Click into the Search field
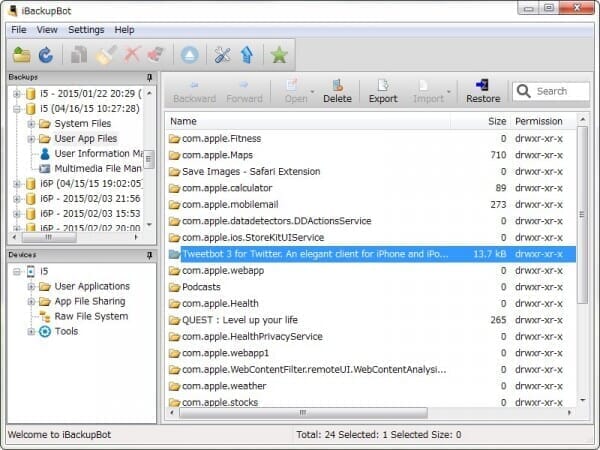 click(x=551, y=91)
